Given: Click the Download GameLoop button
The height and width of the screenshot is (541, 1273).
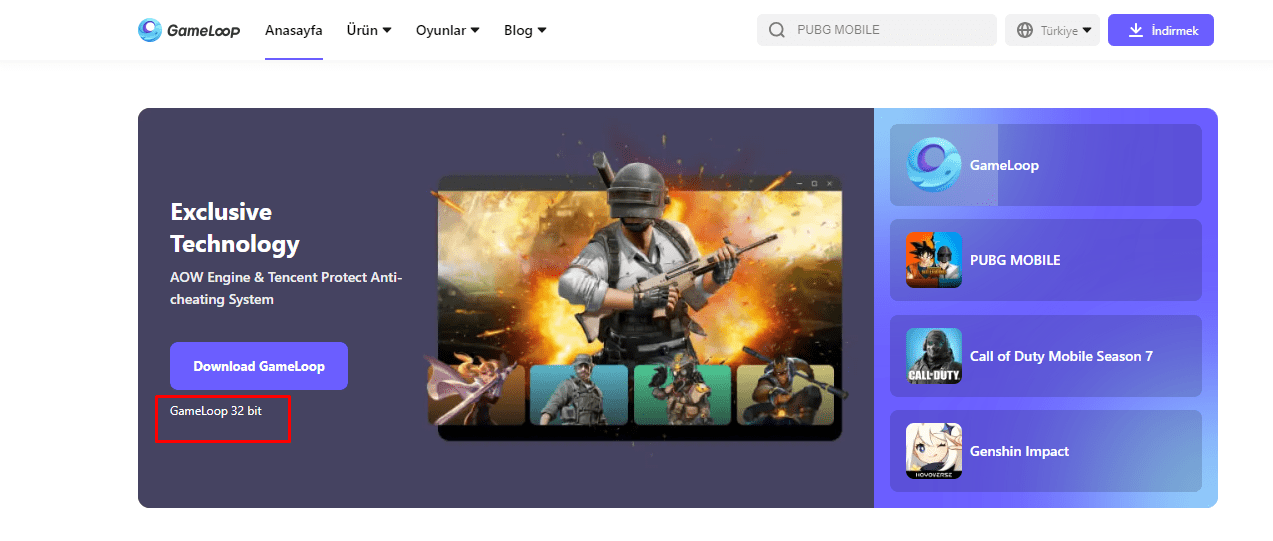Looking at the screenshot, I should pos(259,366).
